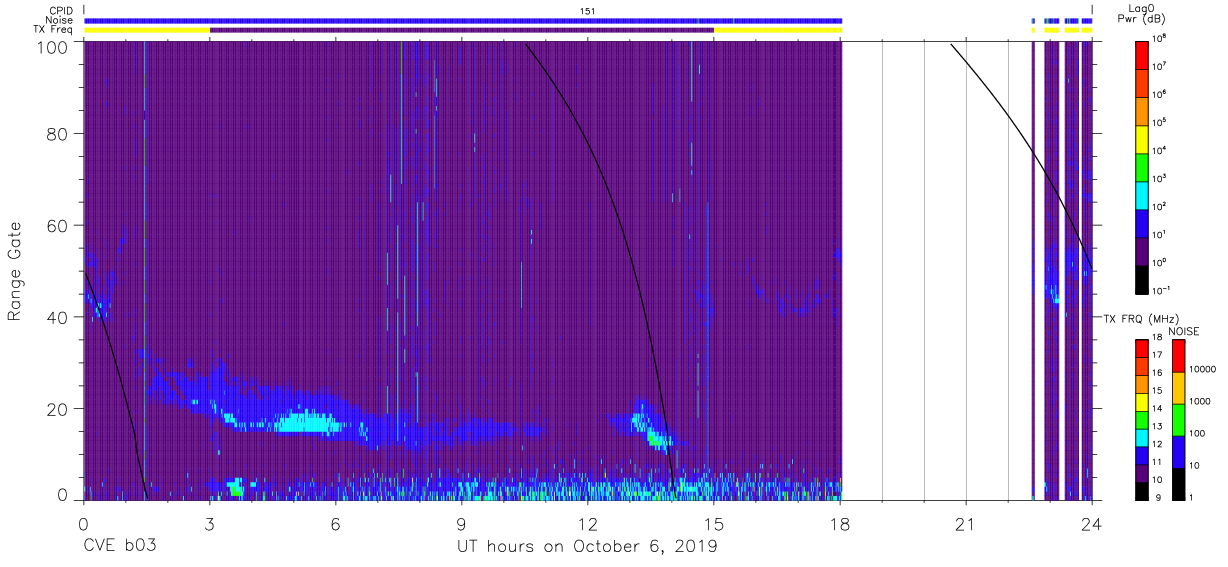
Task: Click the cyan-green vertical streak near hour 1.5
Action: click(145, 270)
